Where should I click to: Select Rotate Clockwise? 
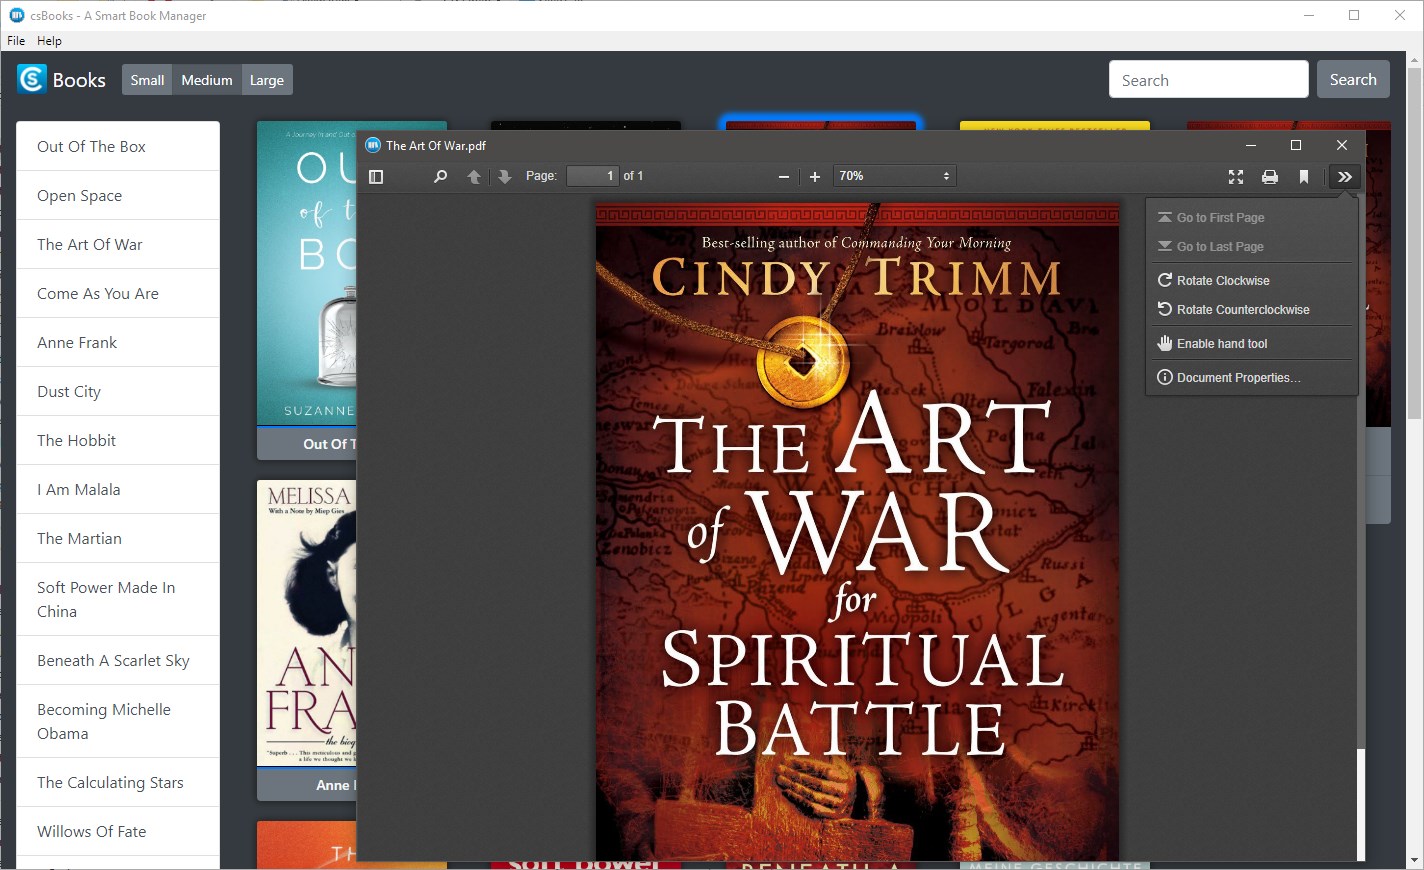tap(1252, 281)
